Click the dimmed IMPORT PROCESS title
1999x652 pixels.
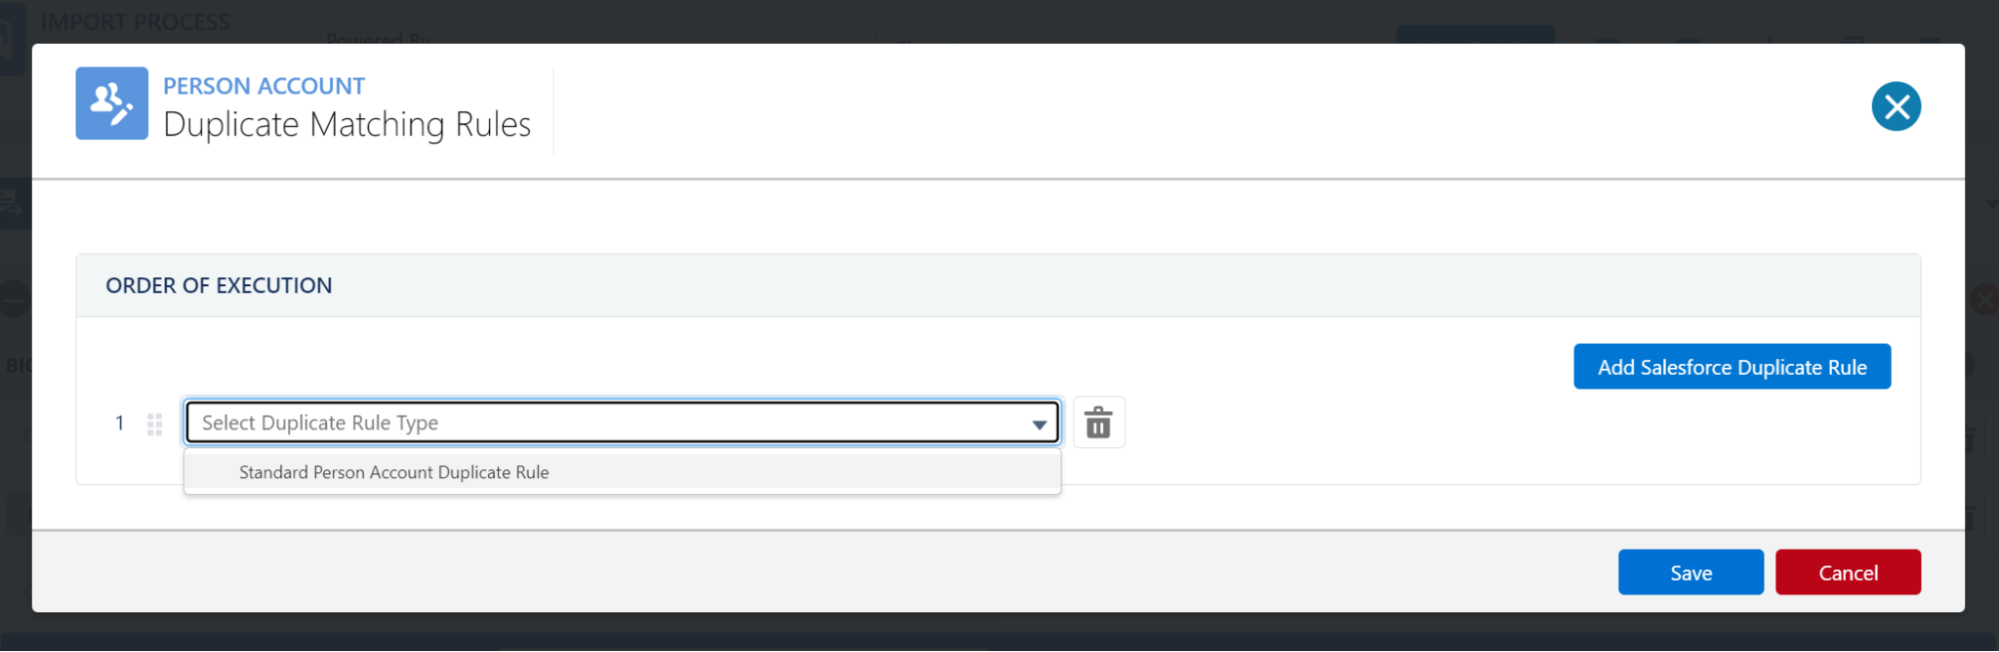click(136, 22)
